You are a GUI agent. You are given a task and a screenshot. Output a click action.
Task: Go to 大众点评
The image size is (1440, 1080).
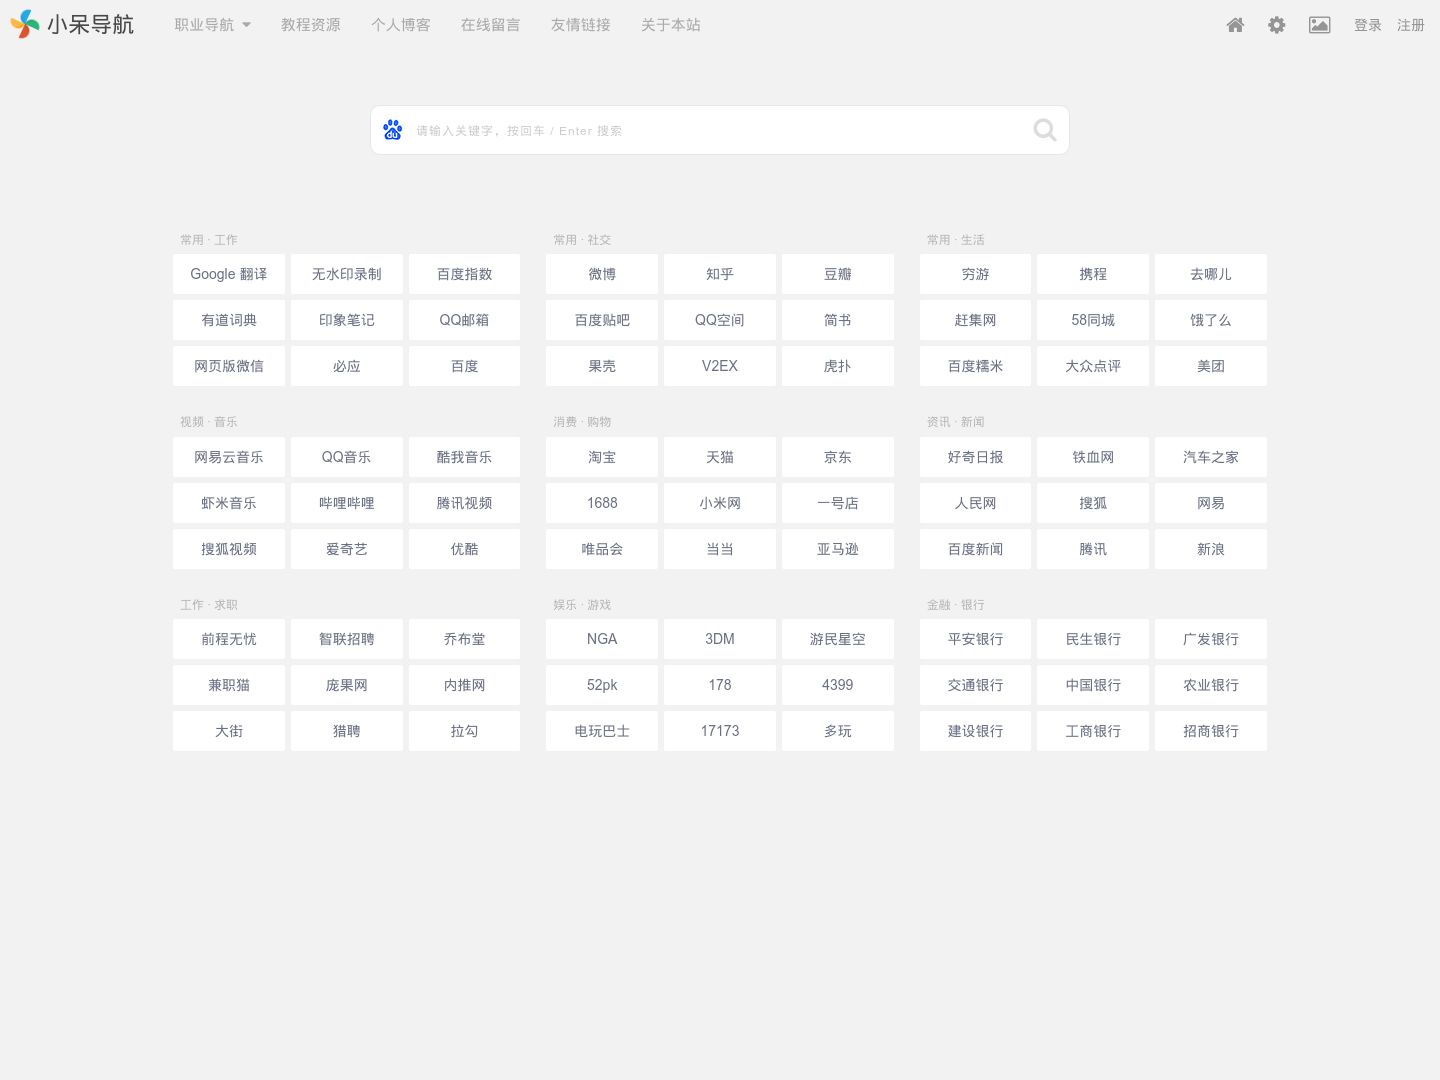1093,366
